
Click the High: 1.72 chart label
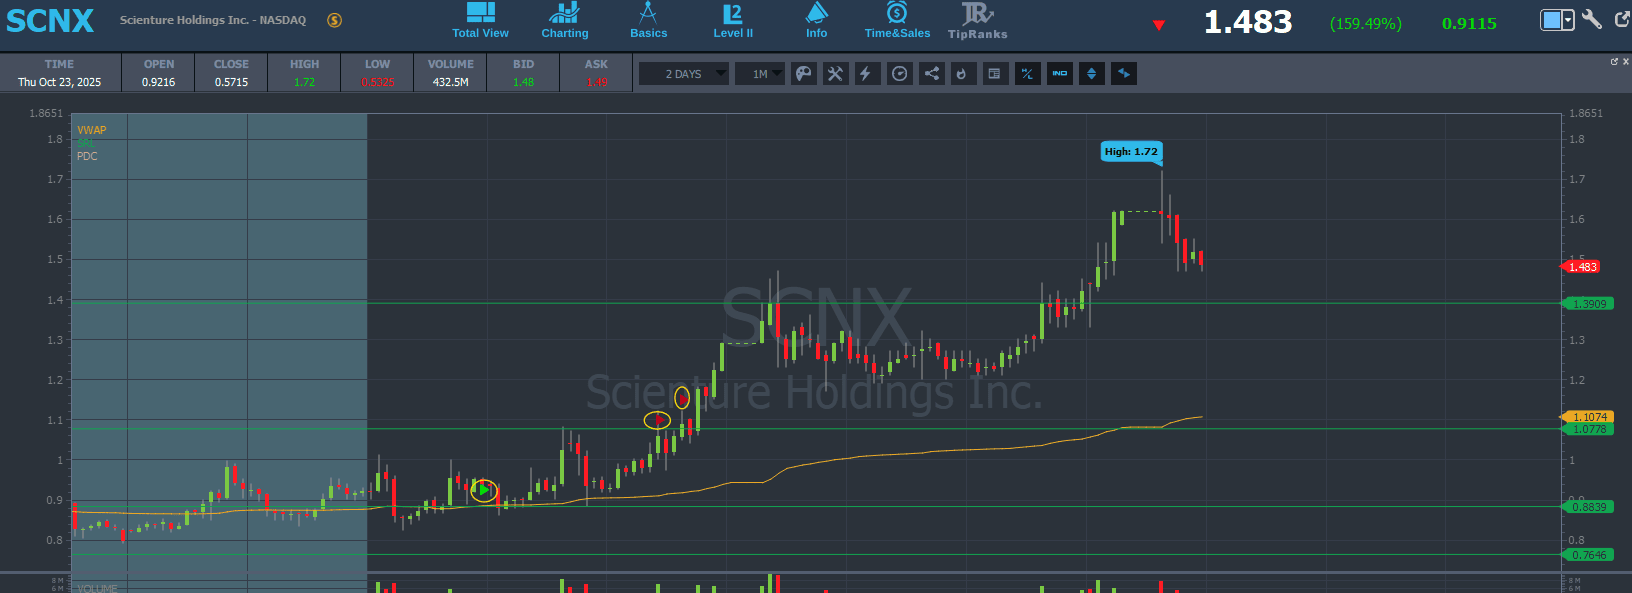pyautogui.click(x=1131, y=152)
